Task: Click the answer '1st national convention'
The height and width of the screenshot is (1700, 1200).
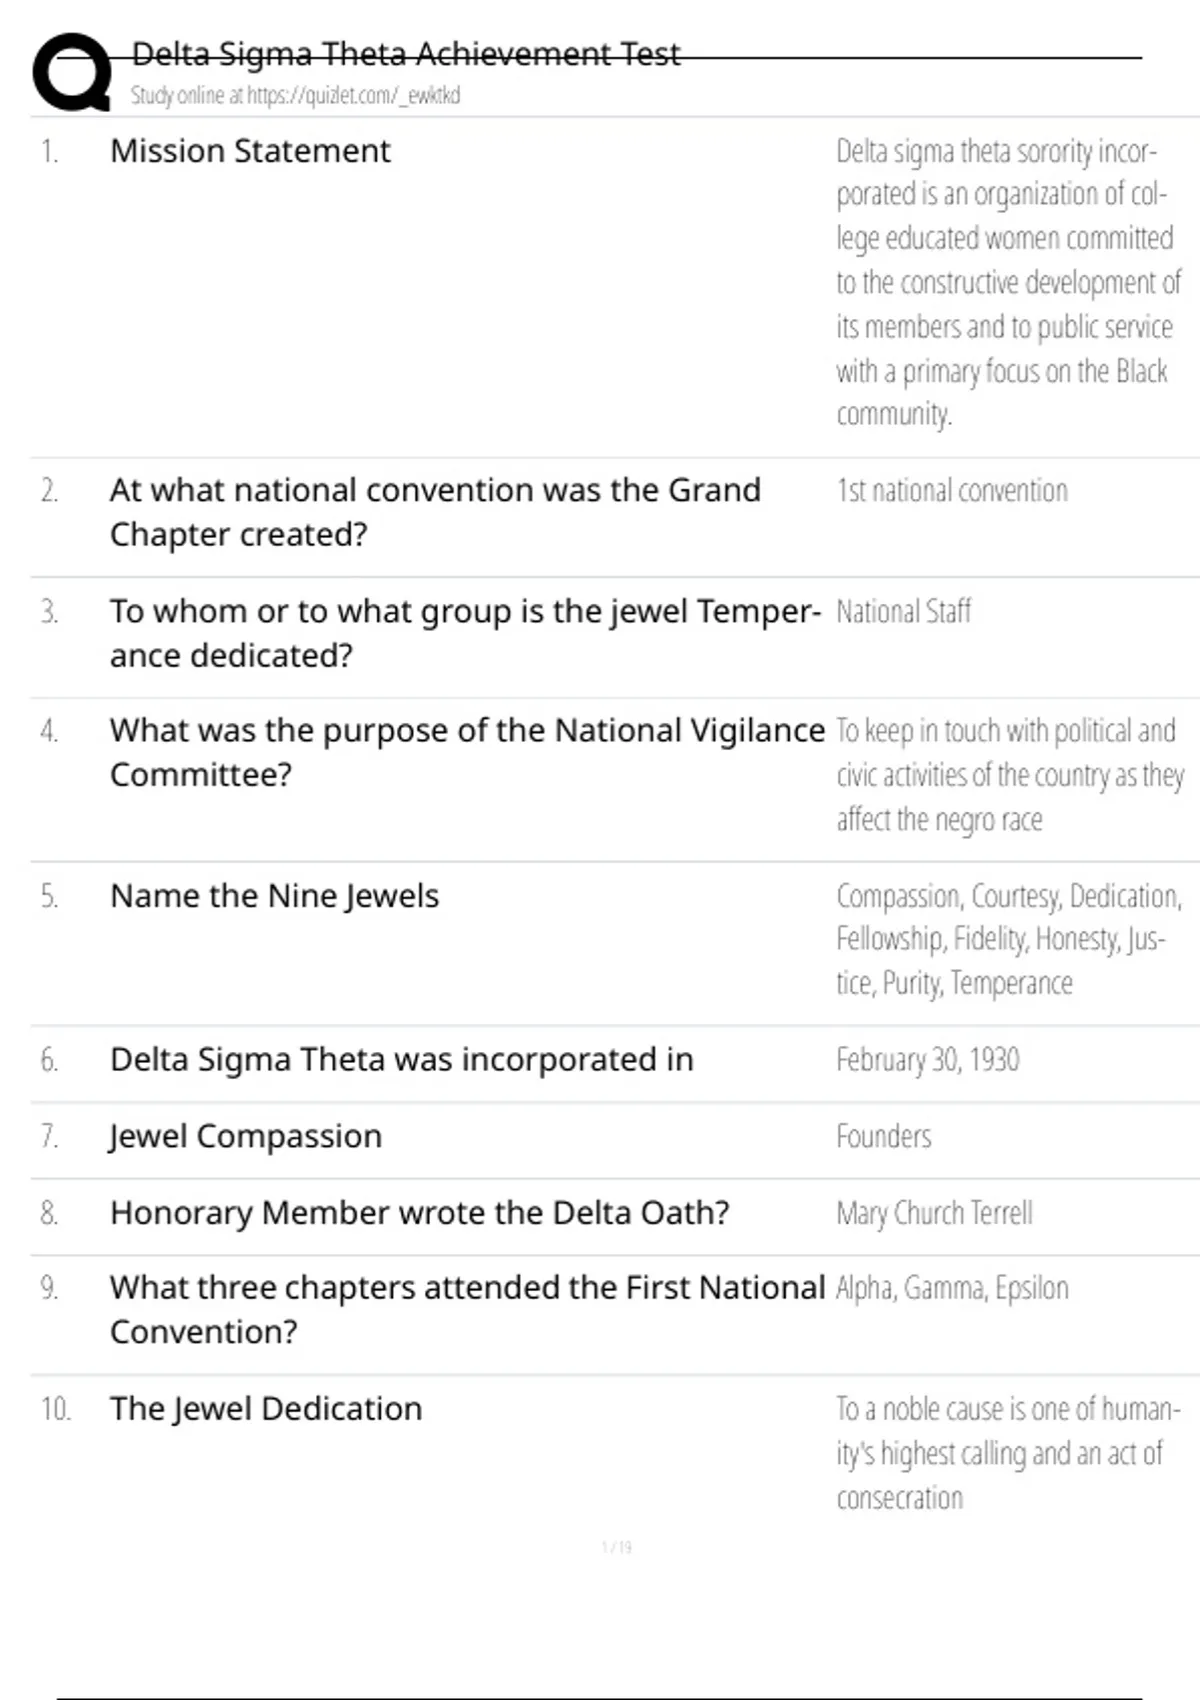Action: click(952, 490)
